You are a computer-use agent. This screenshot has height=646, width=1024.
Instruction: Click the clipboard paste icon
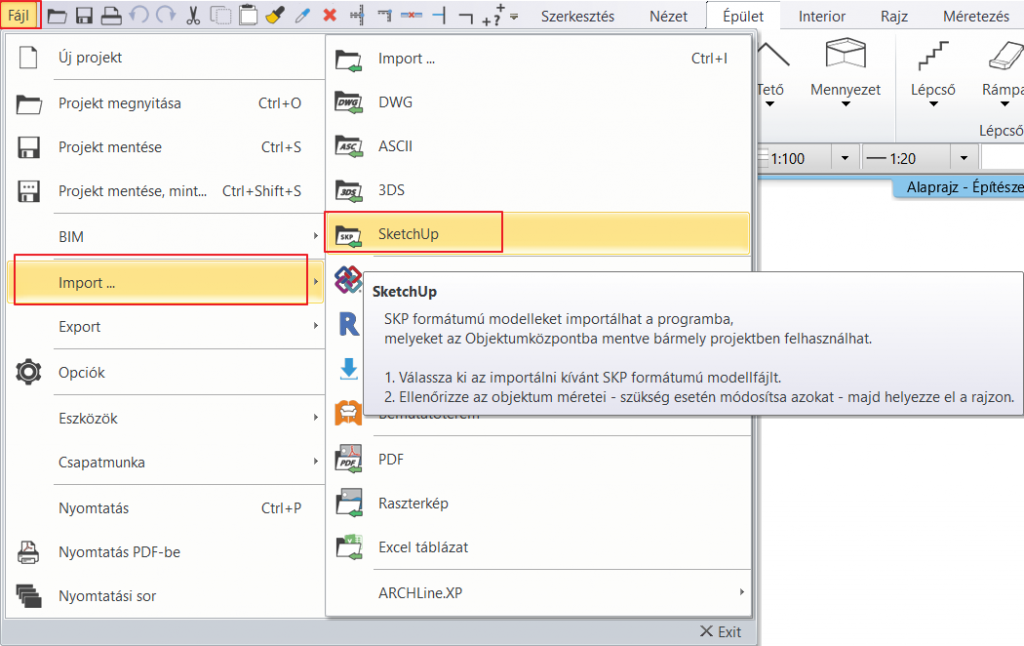pyautogui.click(x=248, y=15)
